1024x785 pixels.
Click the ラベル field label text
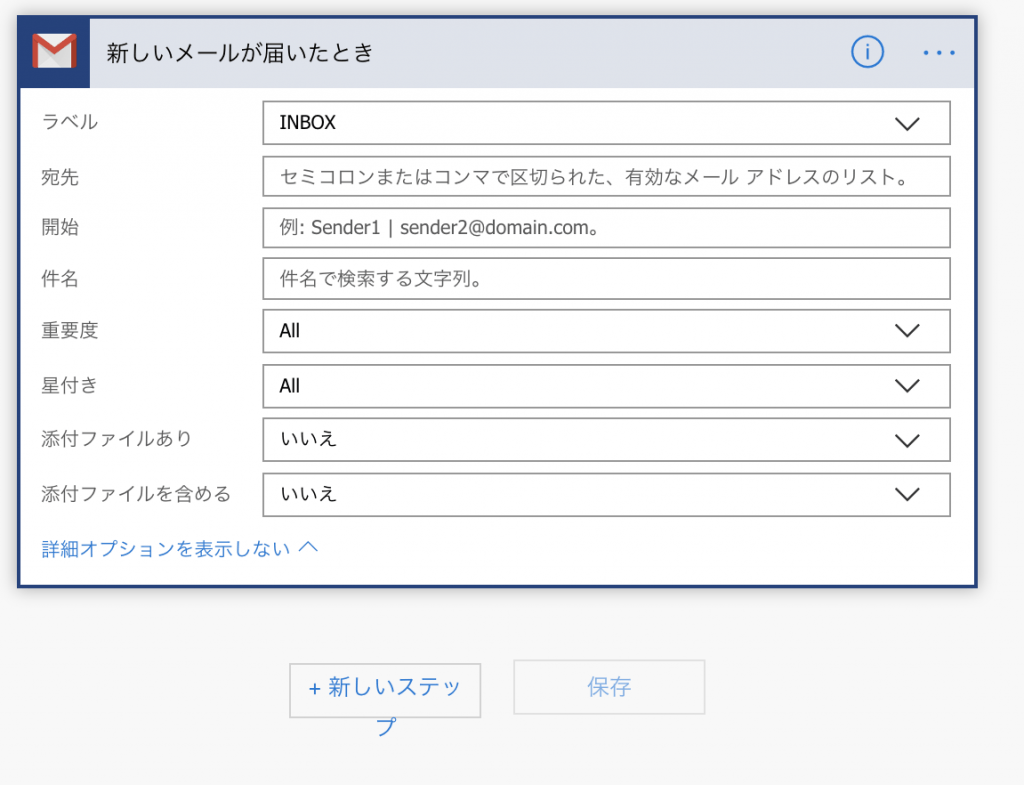pos(70,122)
